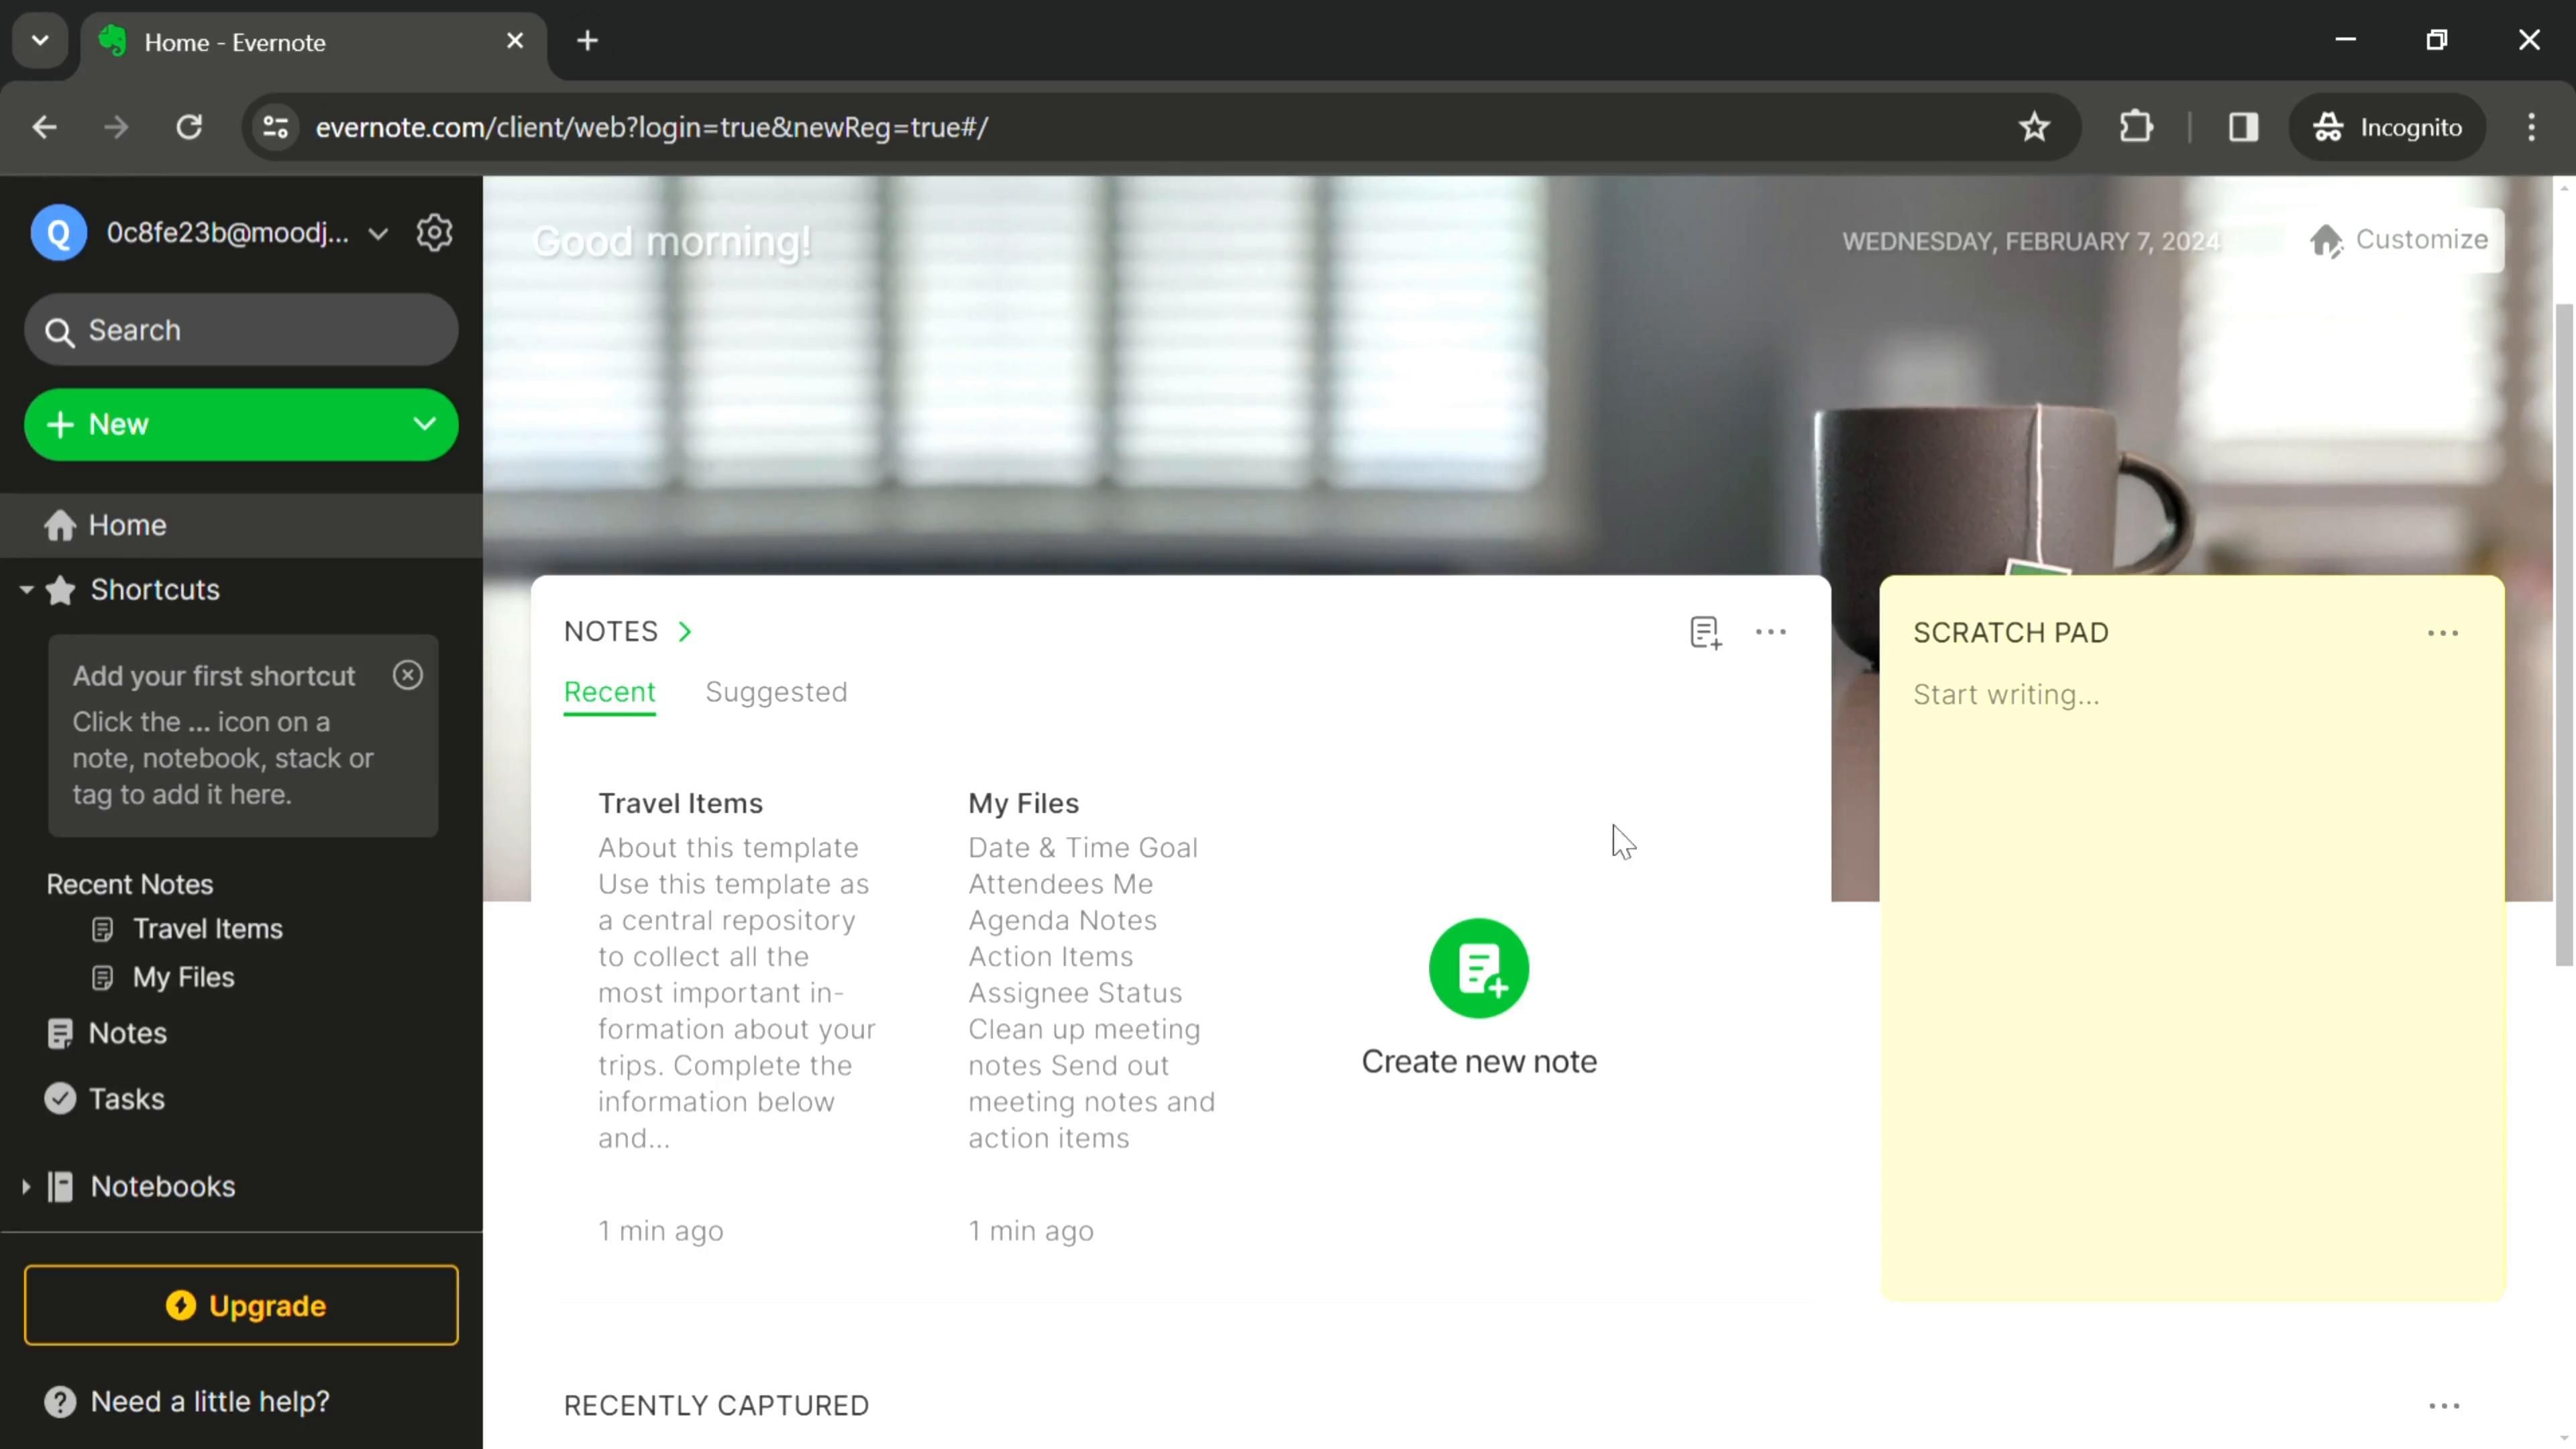Click the three-dot menu on NOTES
Viewport: 2576px width, 1449px height.
pos(1771,632)
